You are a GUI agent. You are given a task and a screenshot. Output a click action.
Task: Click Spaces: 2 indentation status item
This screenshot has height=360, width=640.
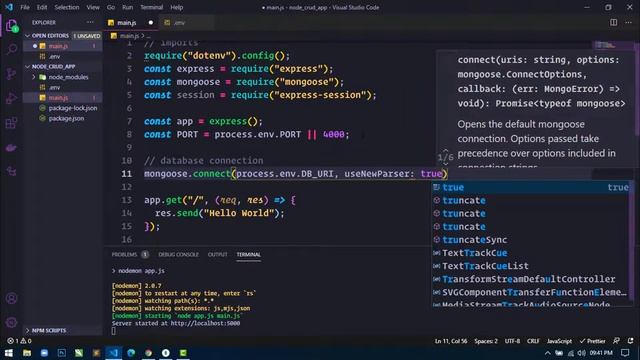486,341
